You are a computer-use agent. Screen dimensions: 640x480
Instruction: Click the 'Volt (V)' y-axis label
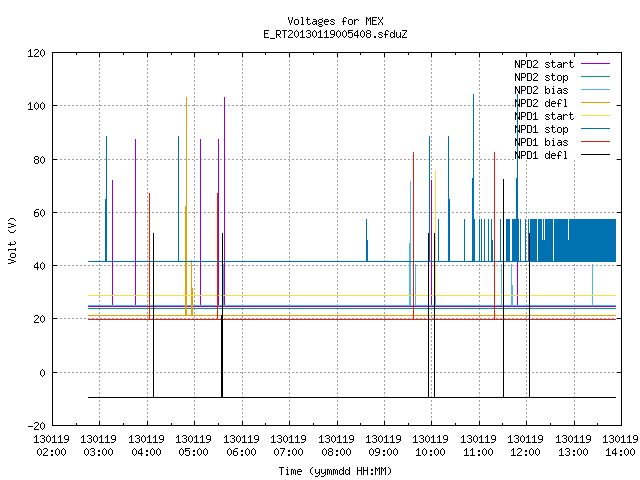[x=12, y=240]
